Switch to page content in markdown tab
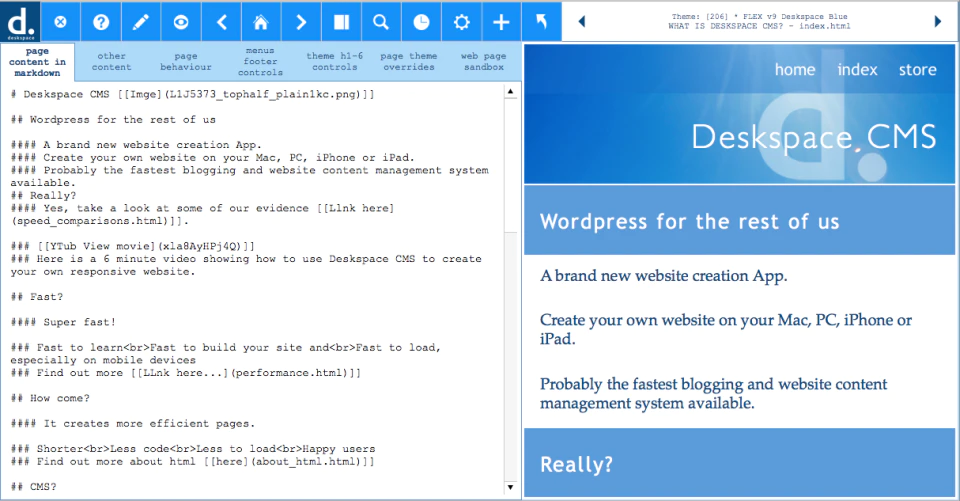The height and width of the screenshot is (501, 960). tap(37, 62)
